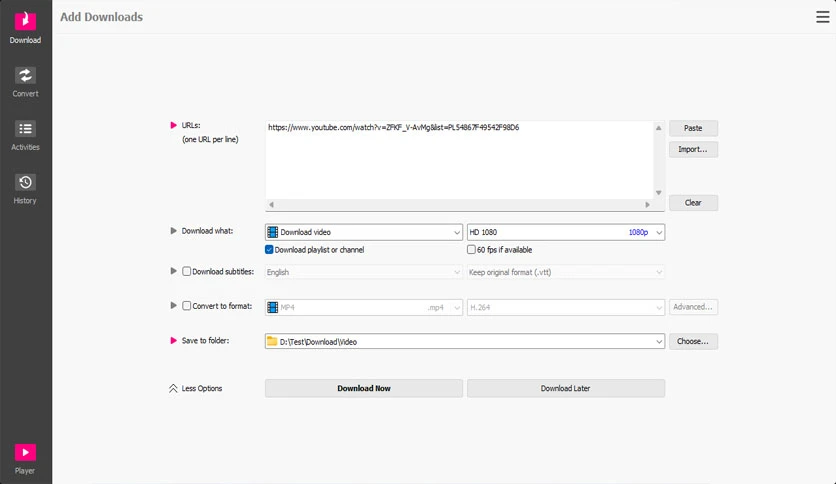Open the hamburger menu at top right

[822, 17]
